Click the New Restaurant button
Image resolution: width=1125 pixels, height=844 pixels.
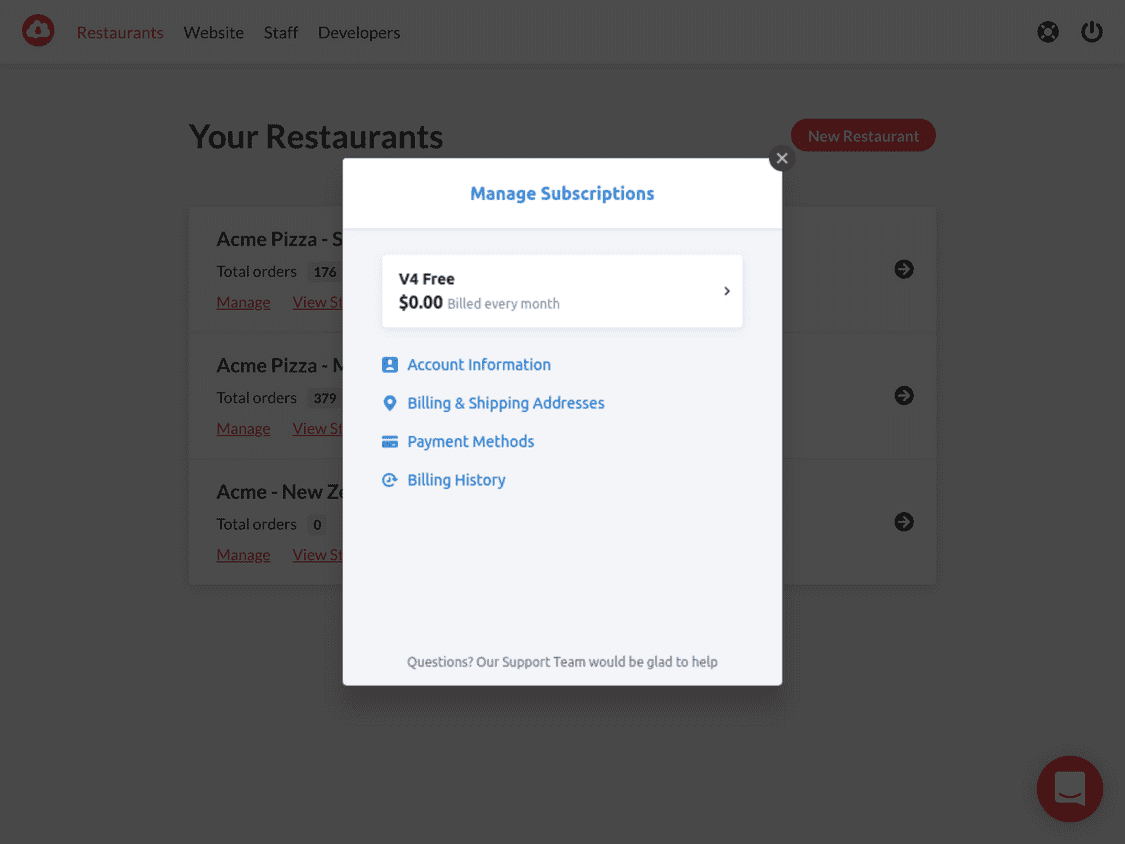[x=863, y=136]
